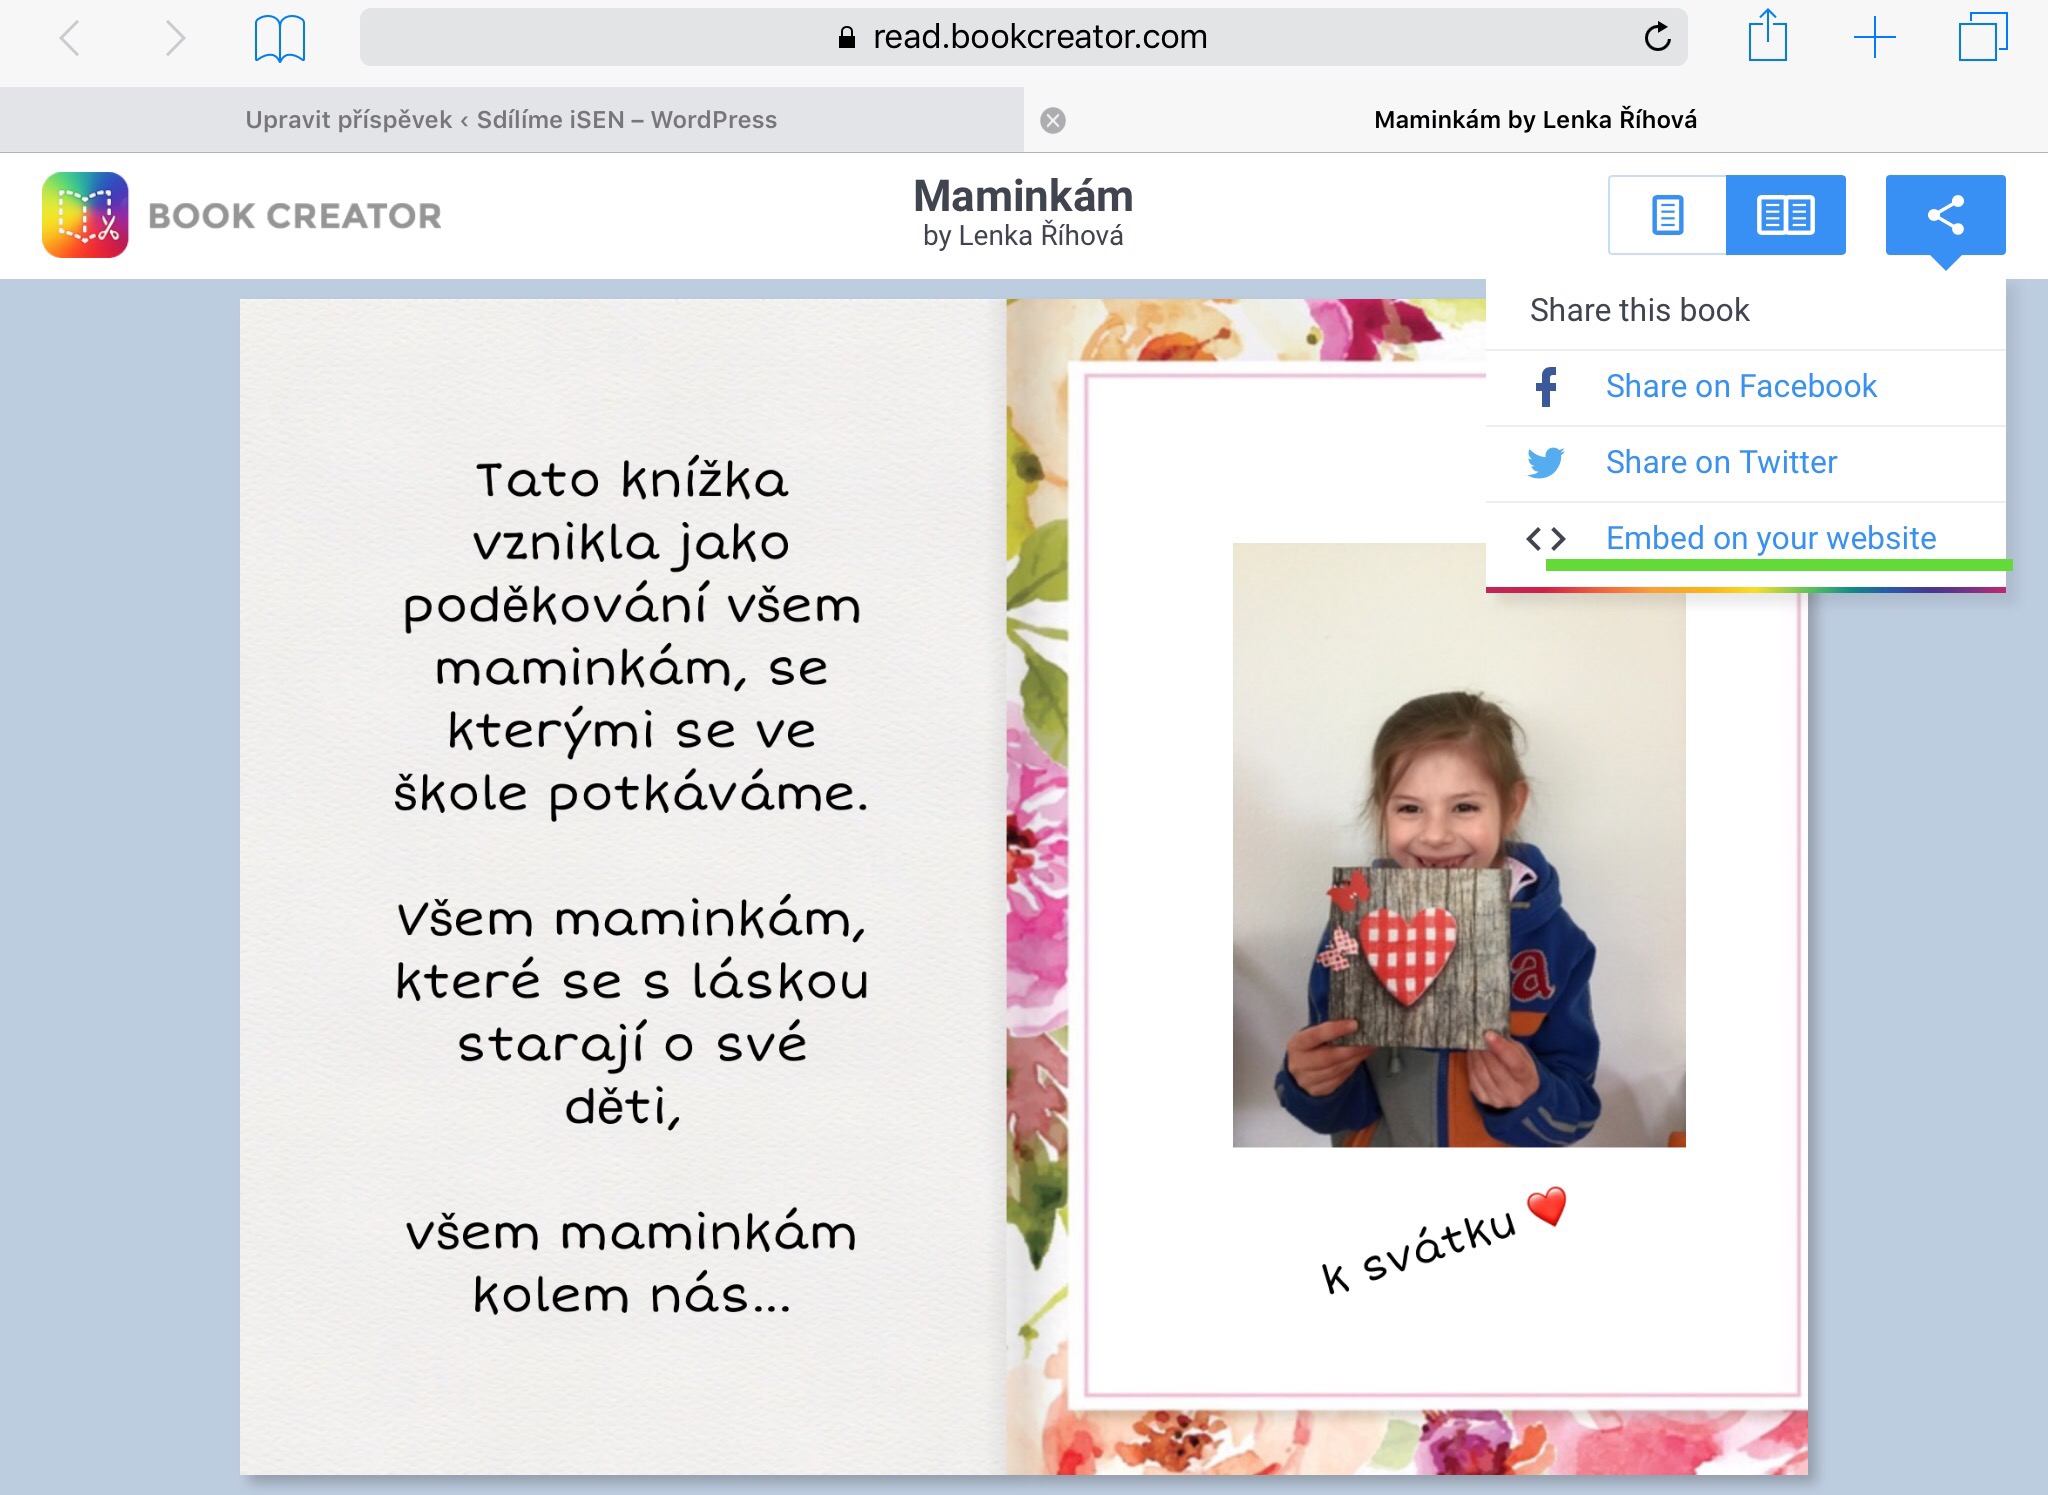Click the book title Maminkám

click(x=1023, y=196)
